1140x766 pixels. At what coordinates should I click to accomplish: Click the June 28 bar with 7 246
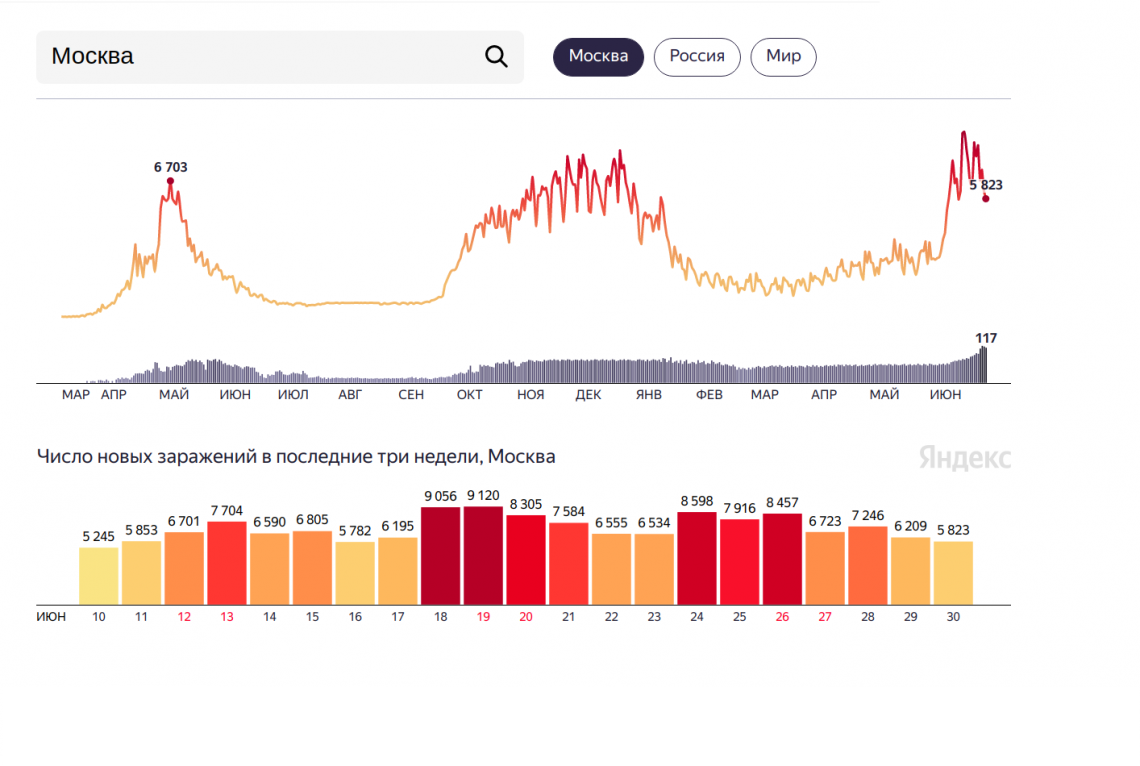pyautogui.click(x=868, y=565)
